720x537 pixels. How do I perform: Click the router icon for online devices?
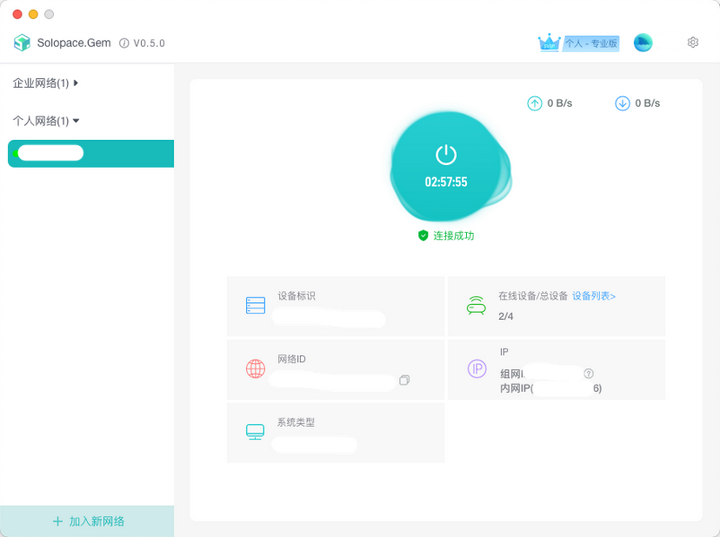[476, 305]
